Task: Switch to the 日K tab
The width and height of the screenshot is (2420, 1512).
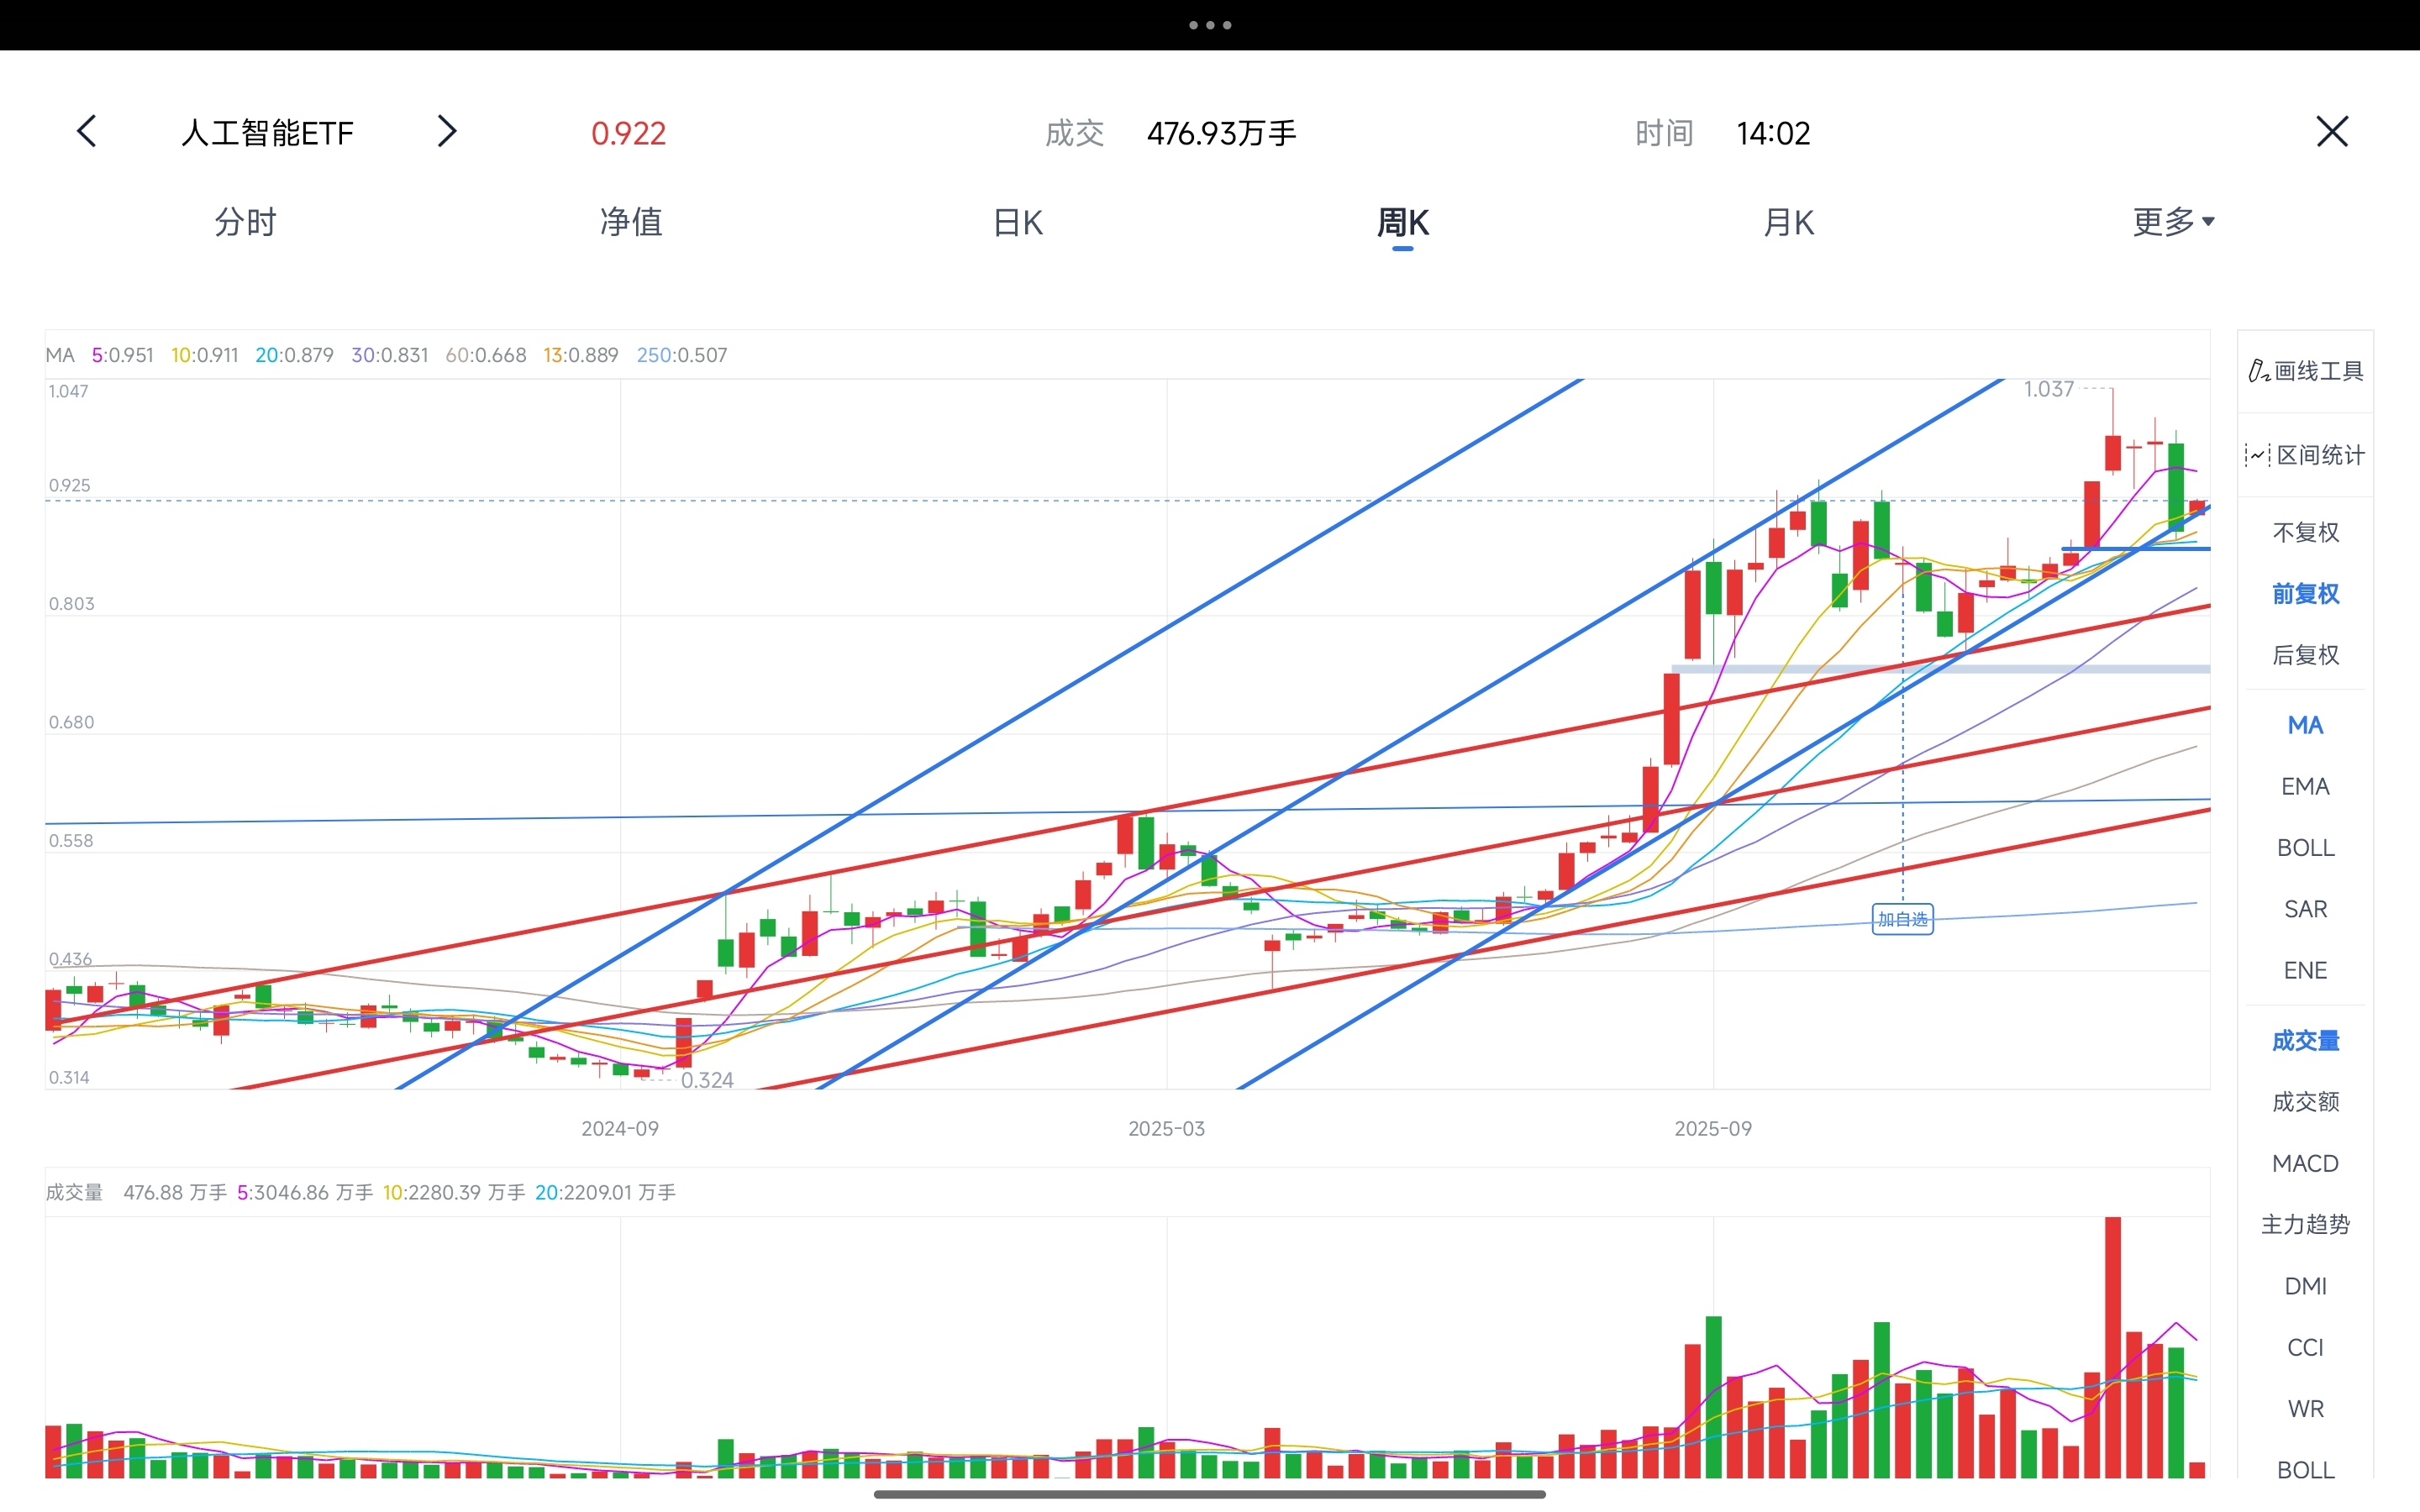Action: [1017, 222]
